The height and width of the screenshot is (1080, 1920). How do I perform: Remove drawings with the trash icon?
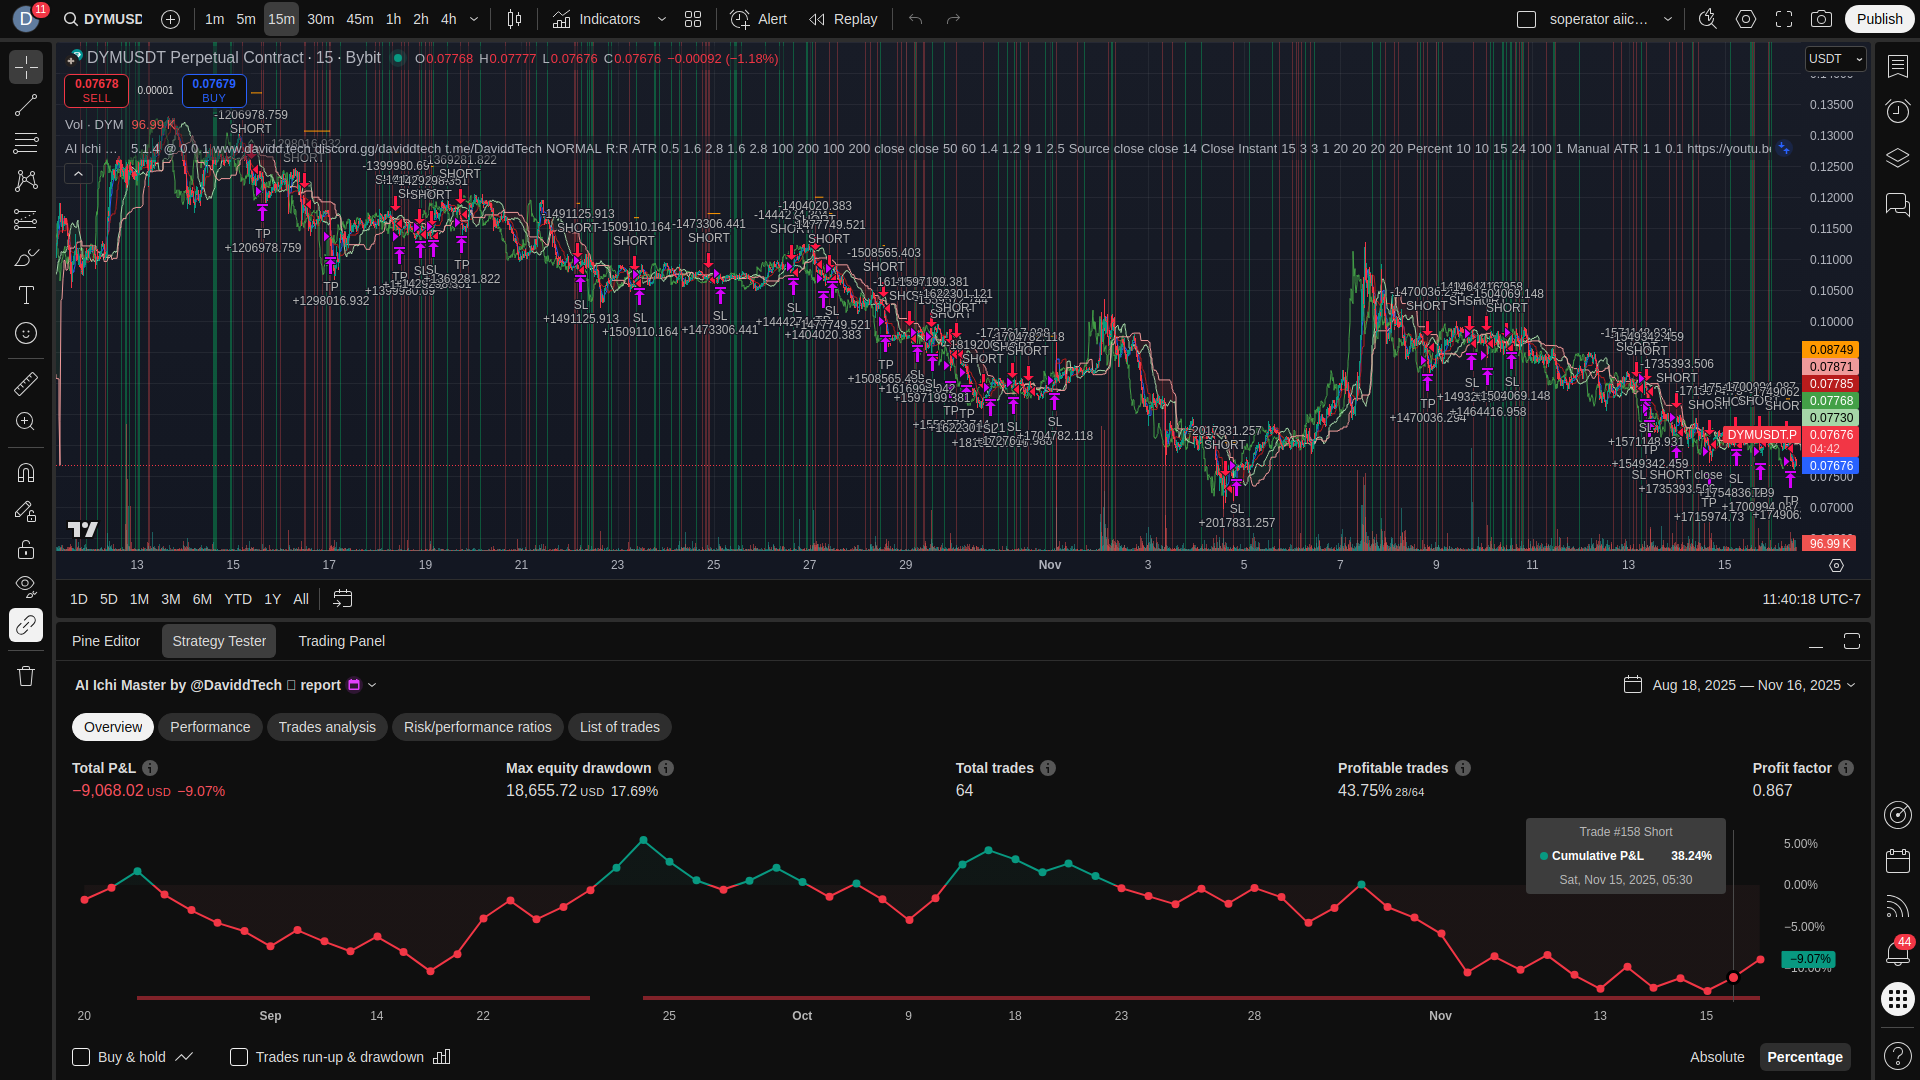coord(26,677)
